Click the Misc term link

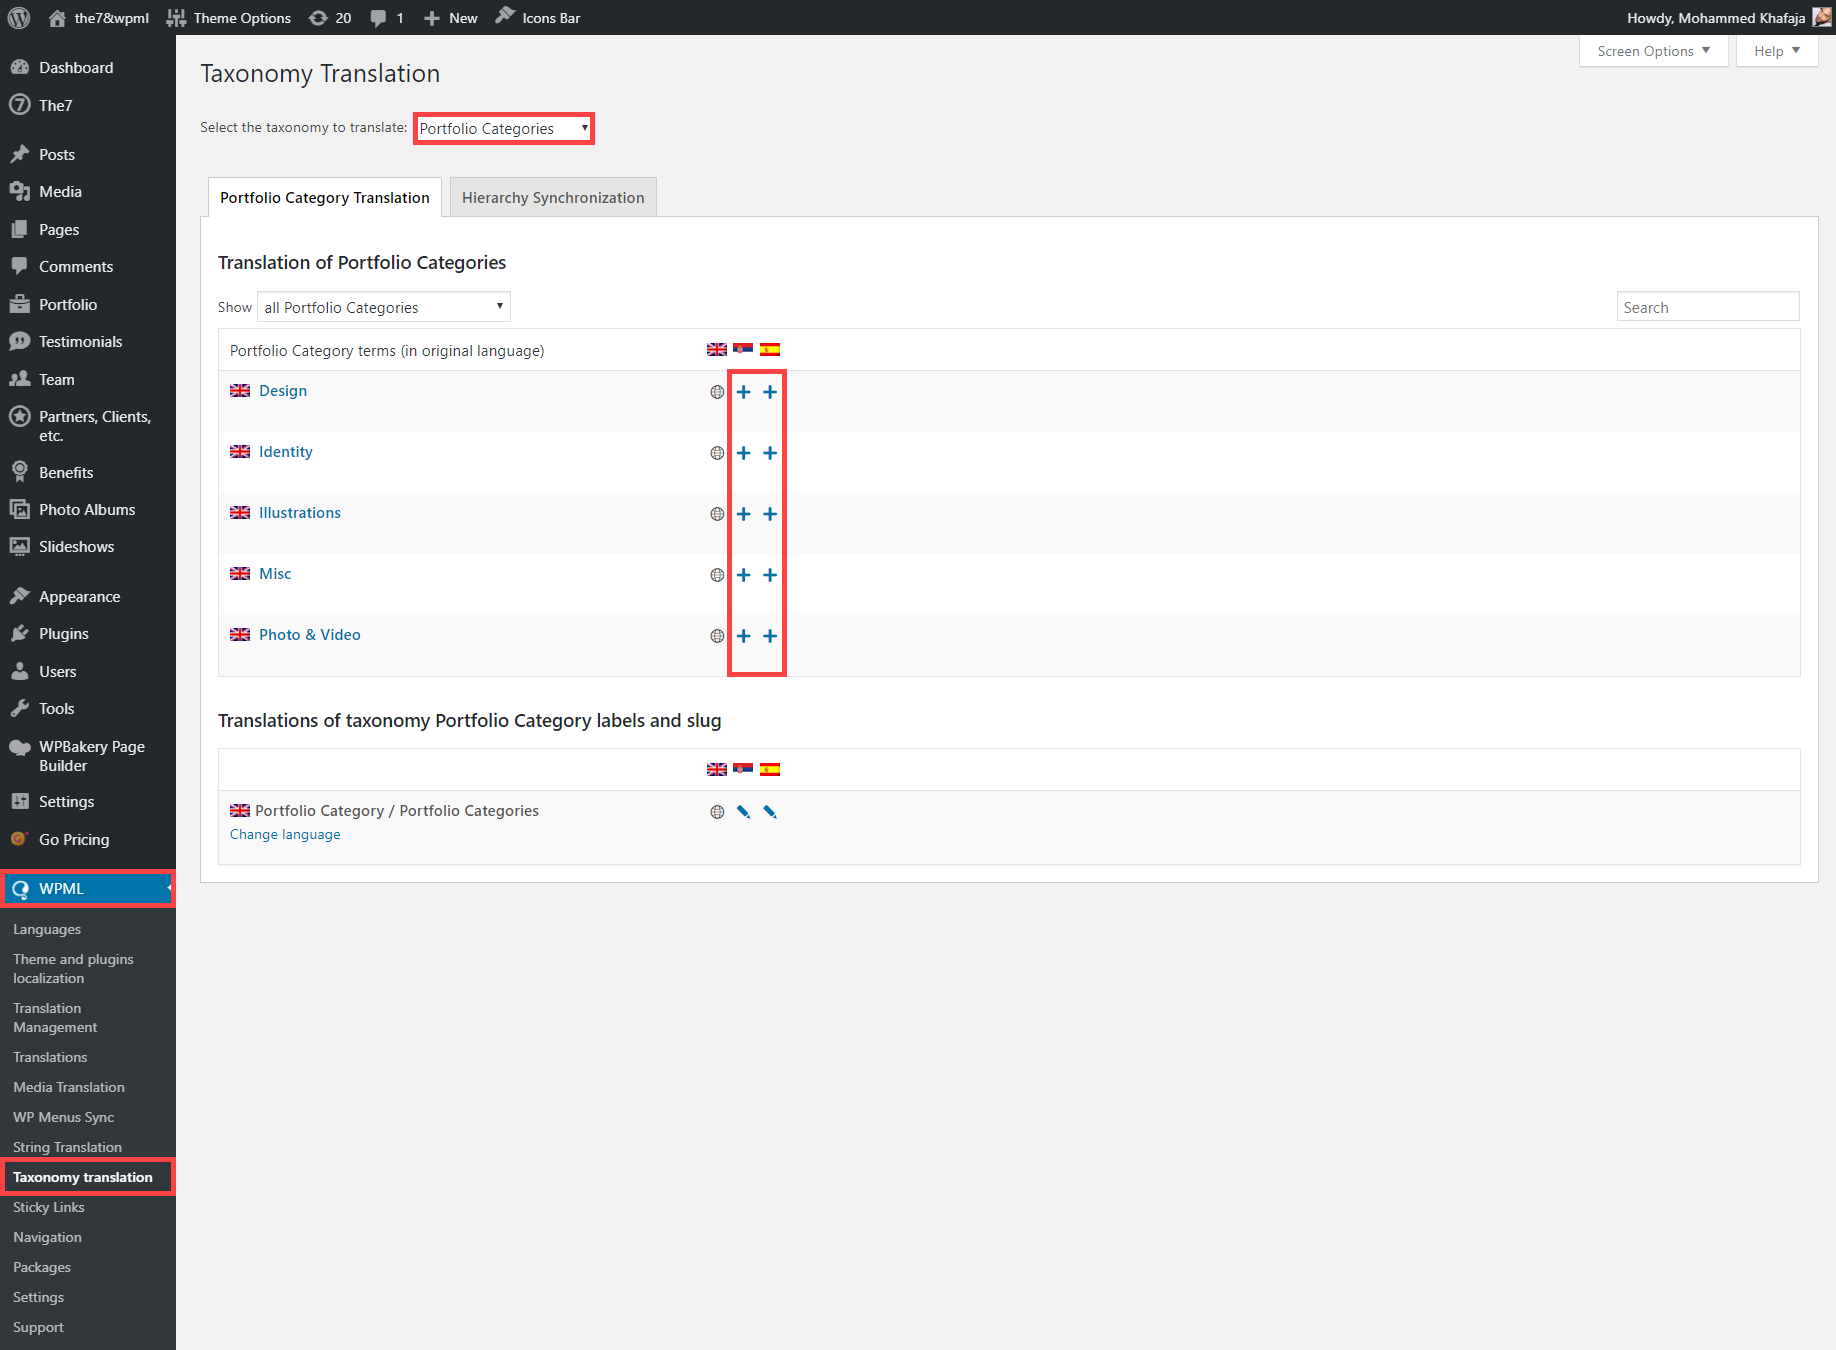pos(275,574)
